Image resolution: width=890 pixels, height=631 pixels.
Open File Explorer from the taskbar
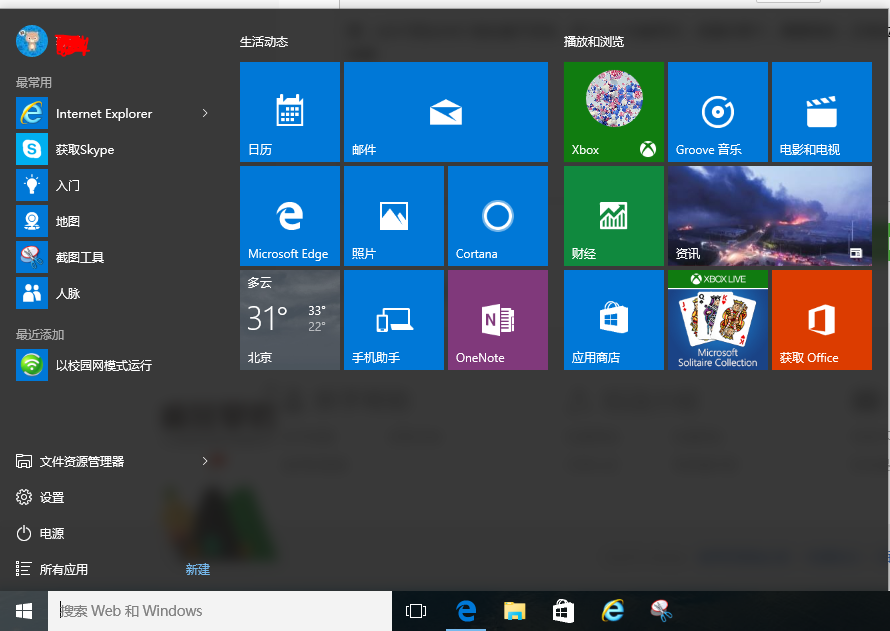[x=515, y=611]
